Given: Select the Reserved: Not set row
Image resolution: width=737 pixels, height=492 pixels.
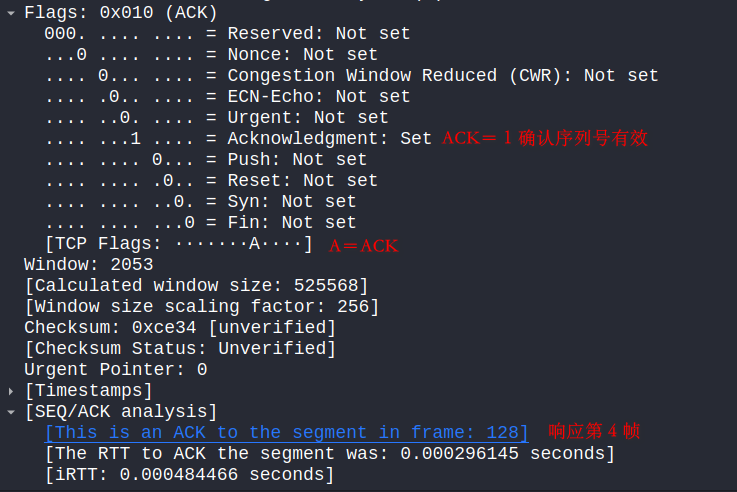Looking at the screenshot, I should [x=227, y=33].
